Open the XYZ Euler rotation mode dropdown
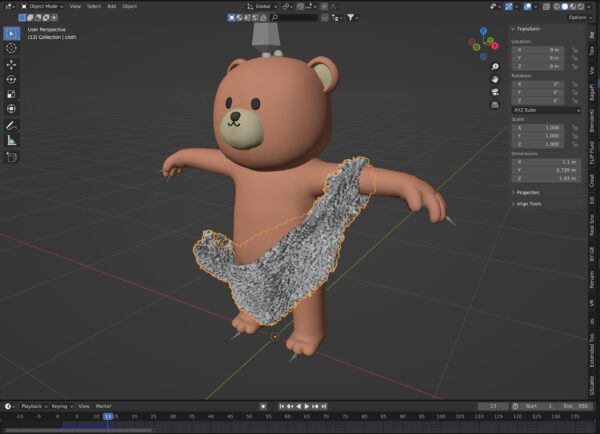The image size is (600, 434). point(546,110)
